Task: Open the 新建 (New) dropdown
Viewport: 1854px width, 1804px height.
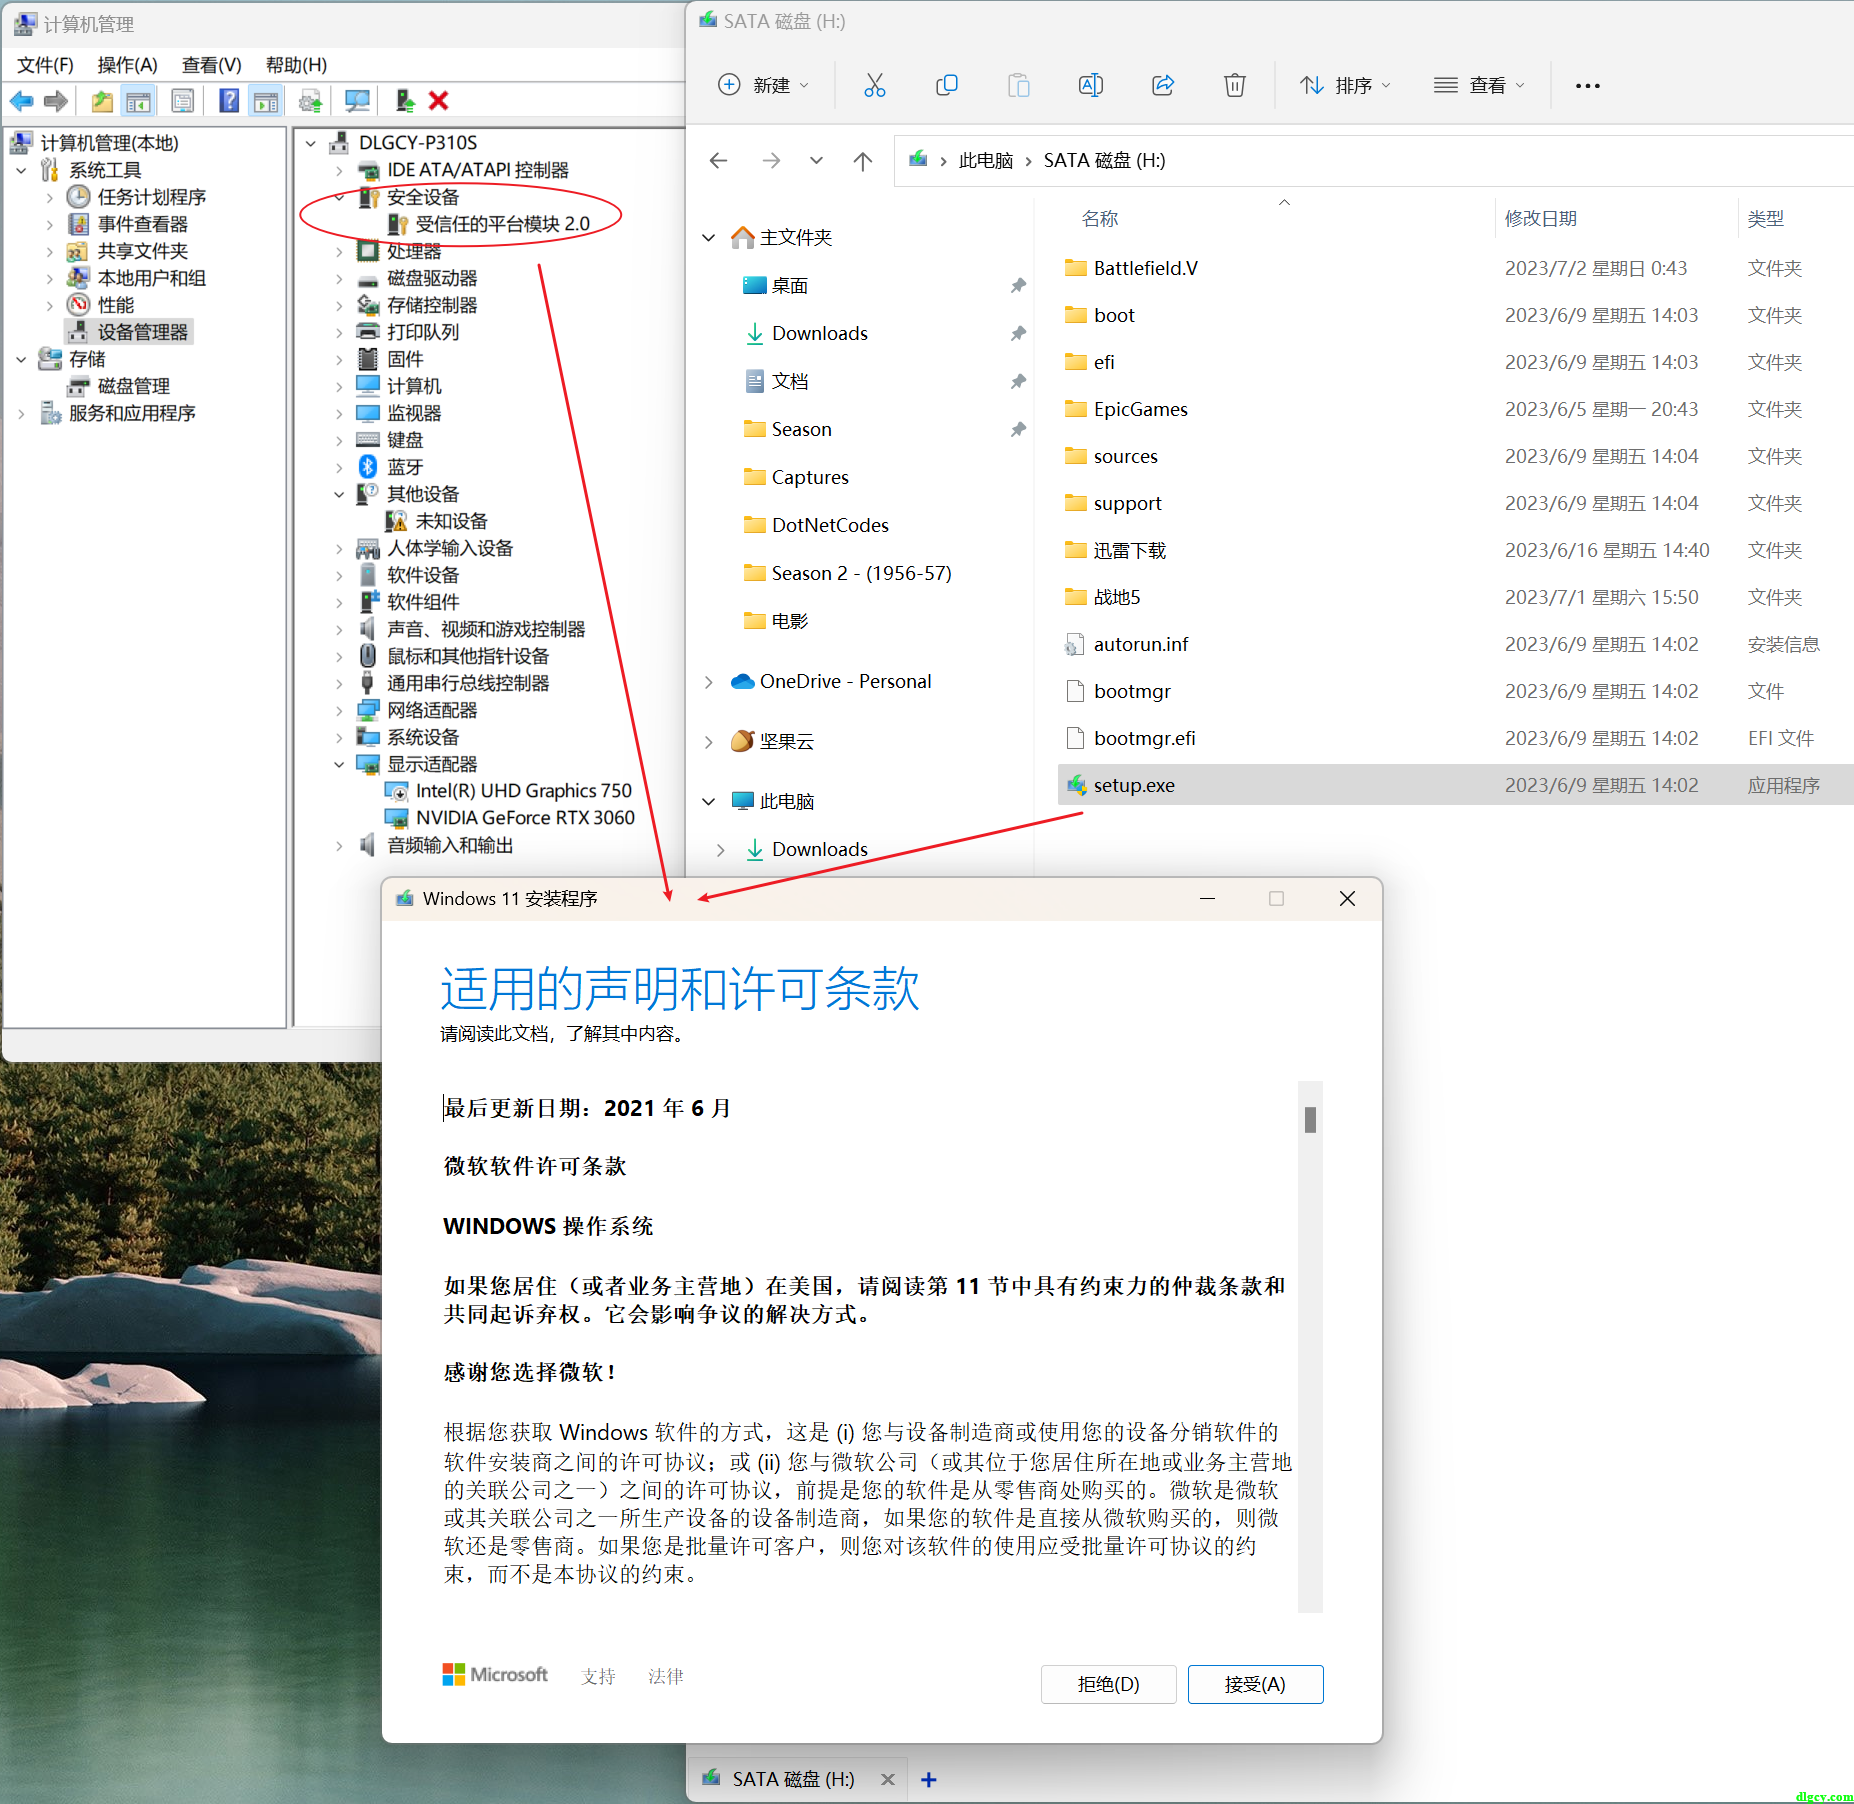Action: point(764,86)
